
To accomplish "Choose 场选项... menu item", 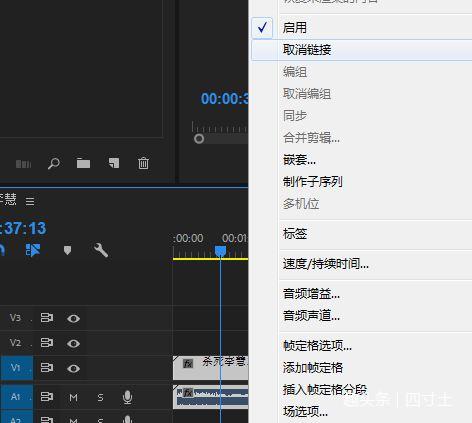I will pos(362,412).
